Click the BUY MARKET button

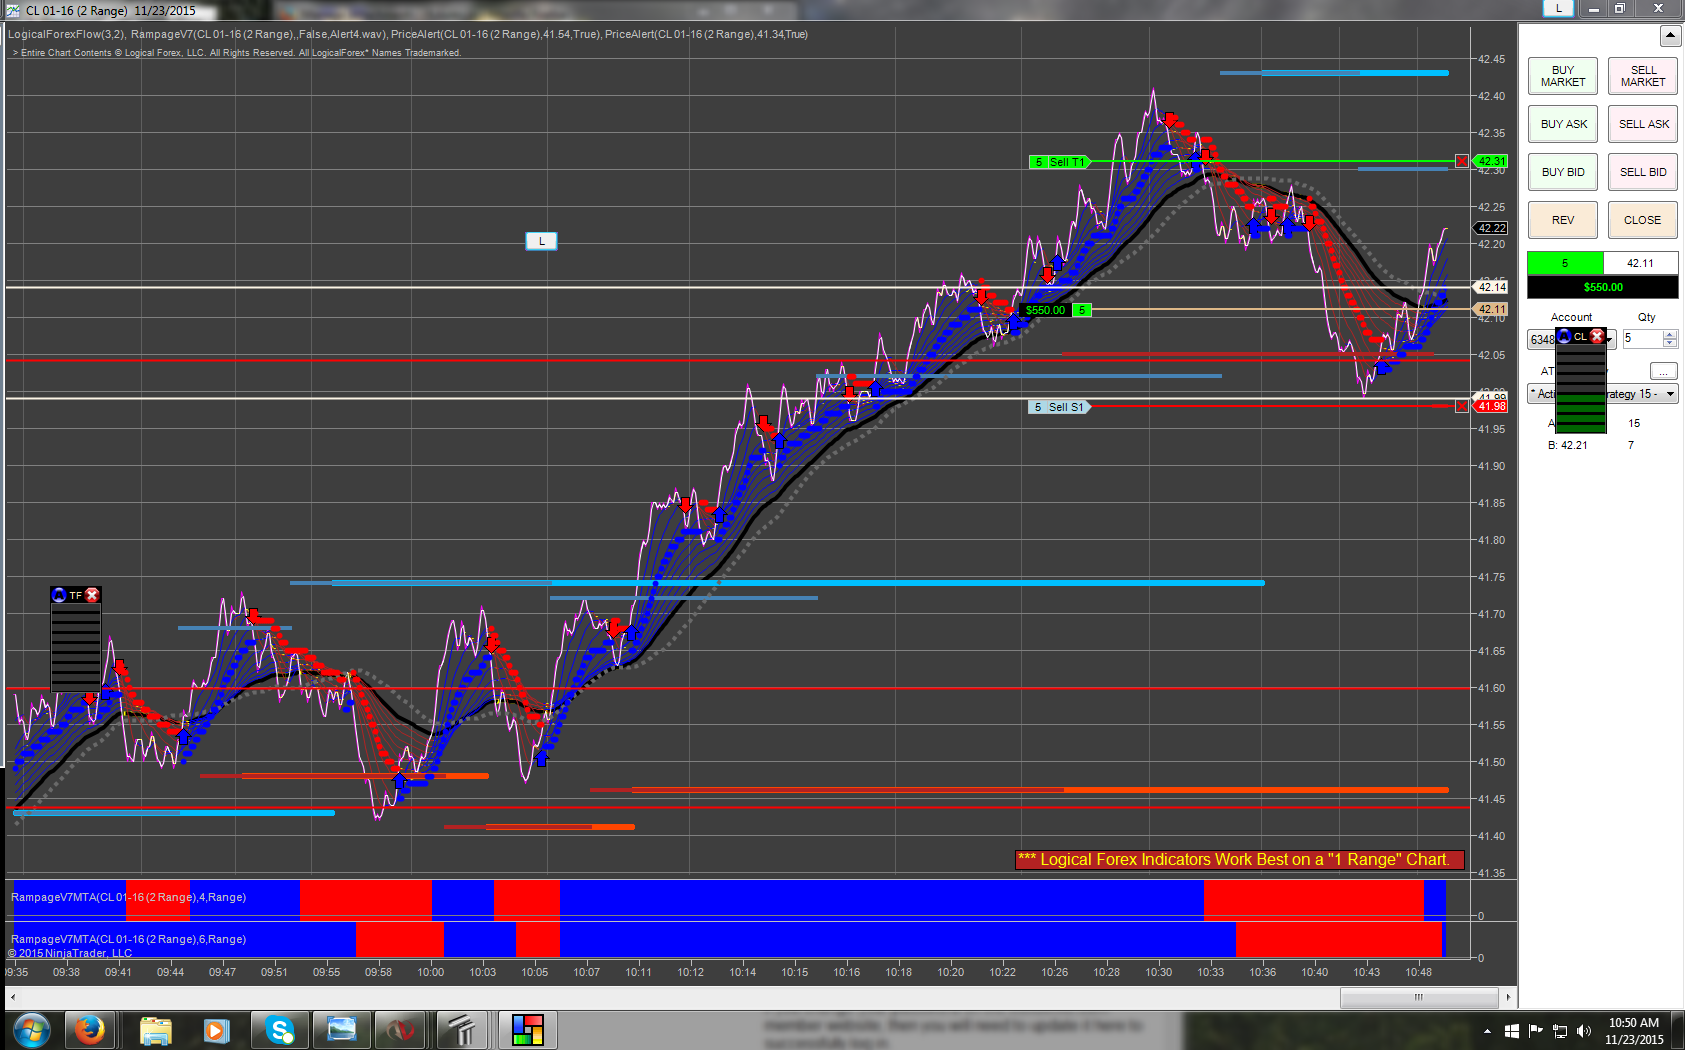coord(1563,76)
